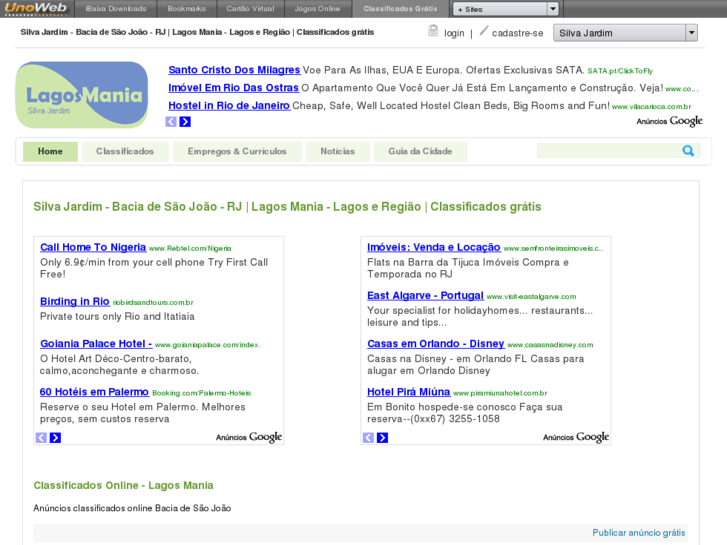Image resolution: width=727 pixels, height=545 pixels.
Task: Show previous ads in Call Home To Nigeria box
Action: 41,437
